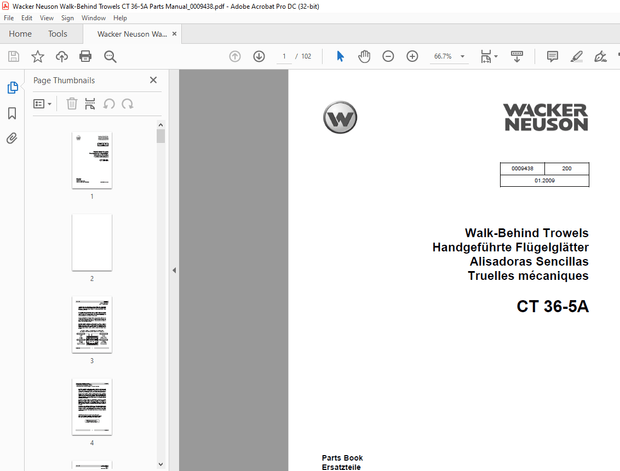Viewport: 620px width, 471px height.
Task: Delete selected page with trash icon
Action: coord(72,104)
